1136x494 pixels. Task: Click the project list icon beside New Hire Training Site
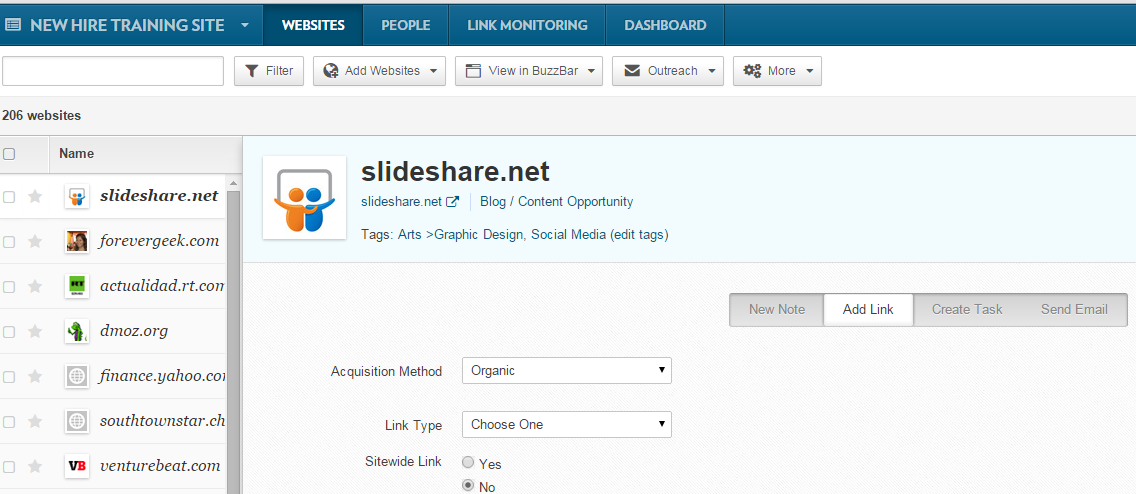click(x=12, y=25)
